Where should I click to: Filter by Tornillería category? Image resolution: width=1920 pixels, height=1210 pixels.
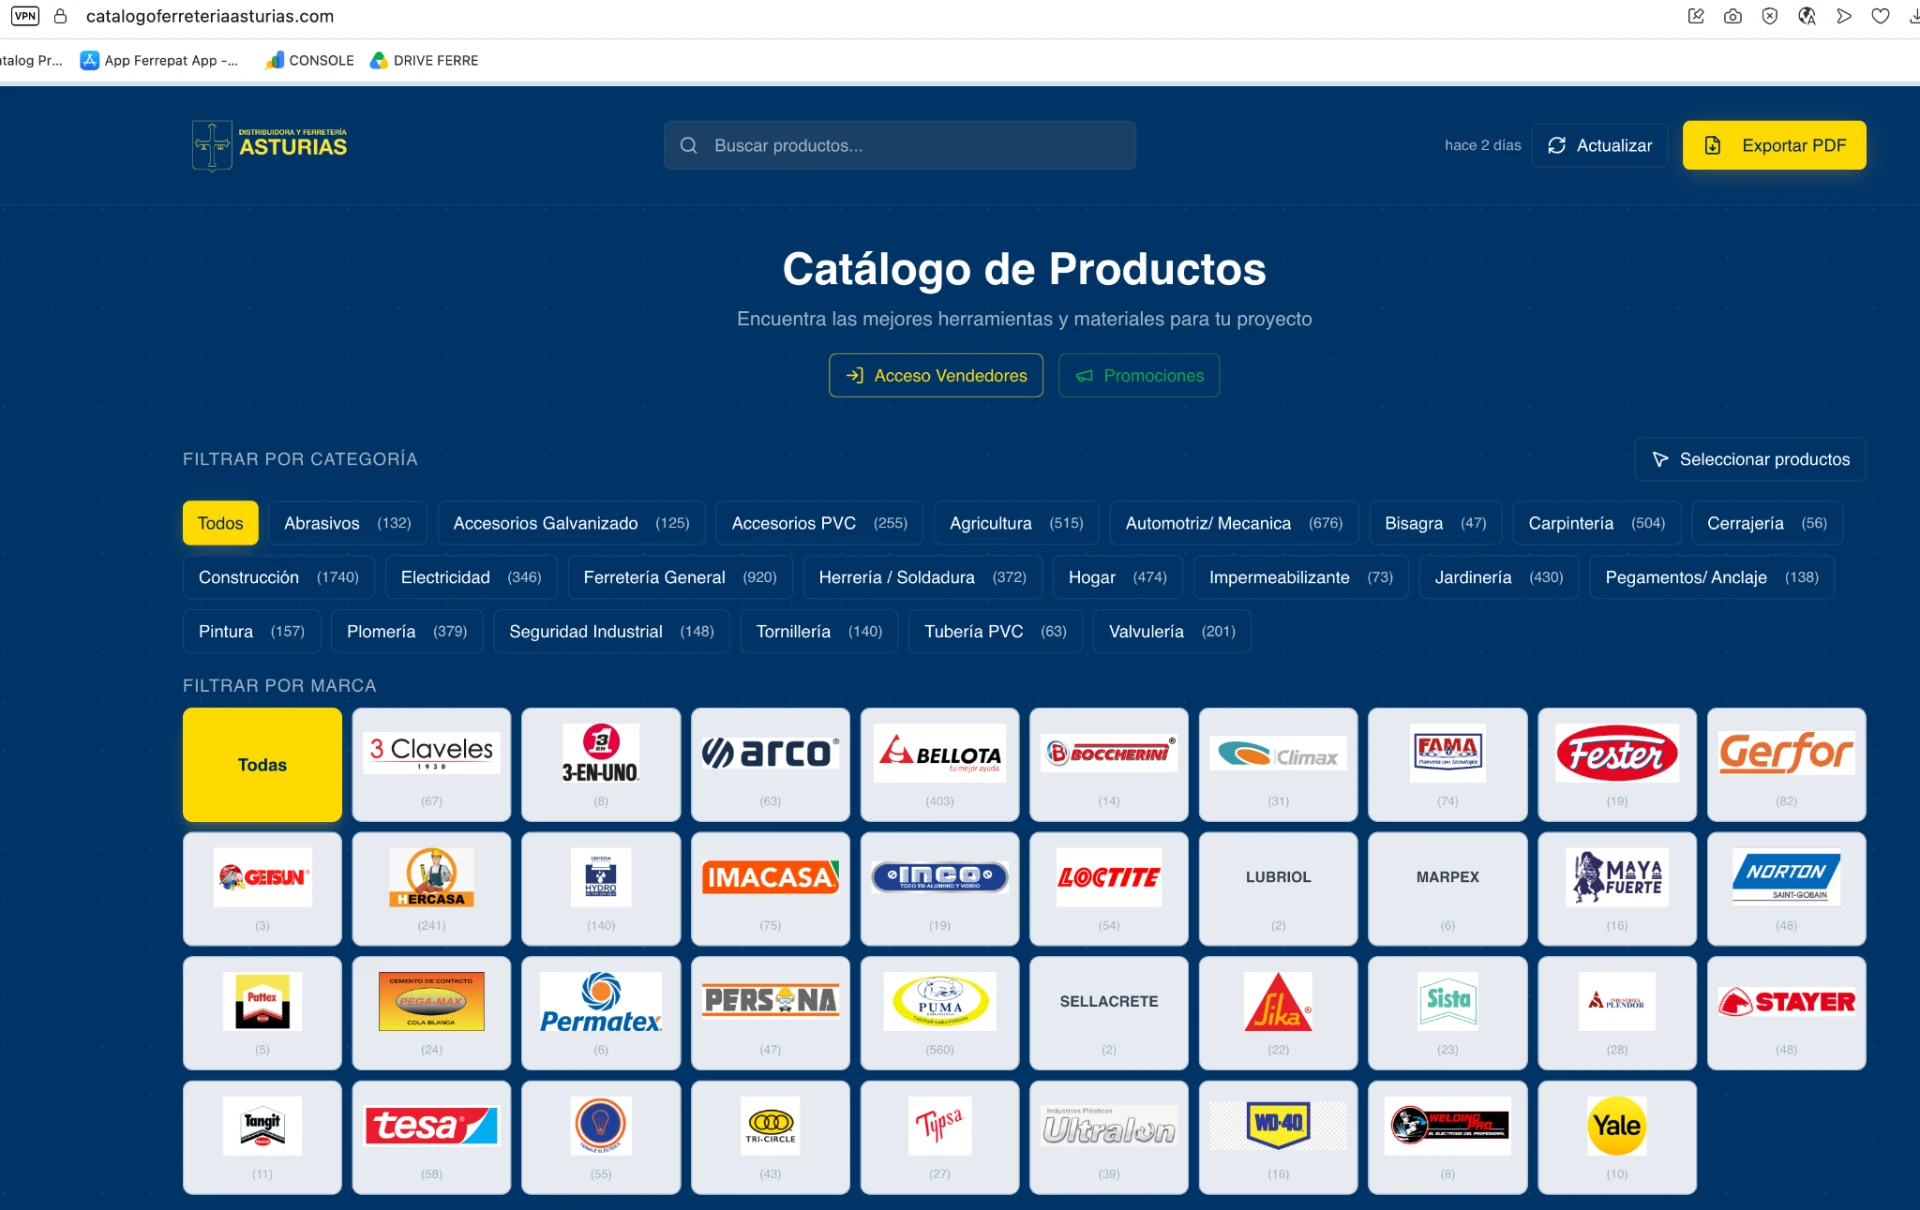(818, 631)
